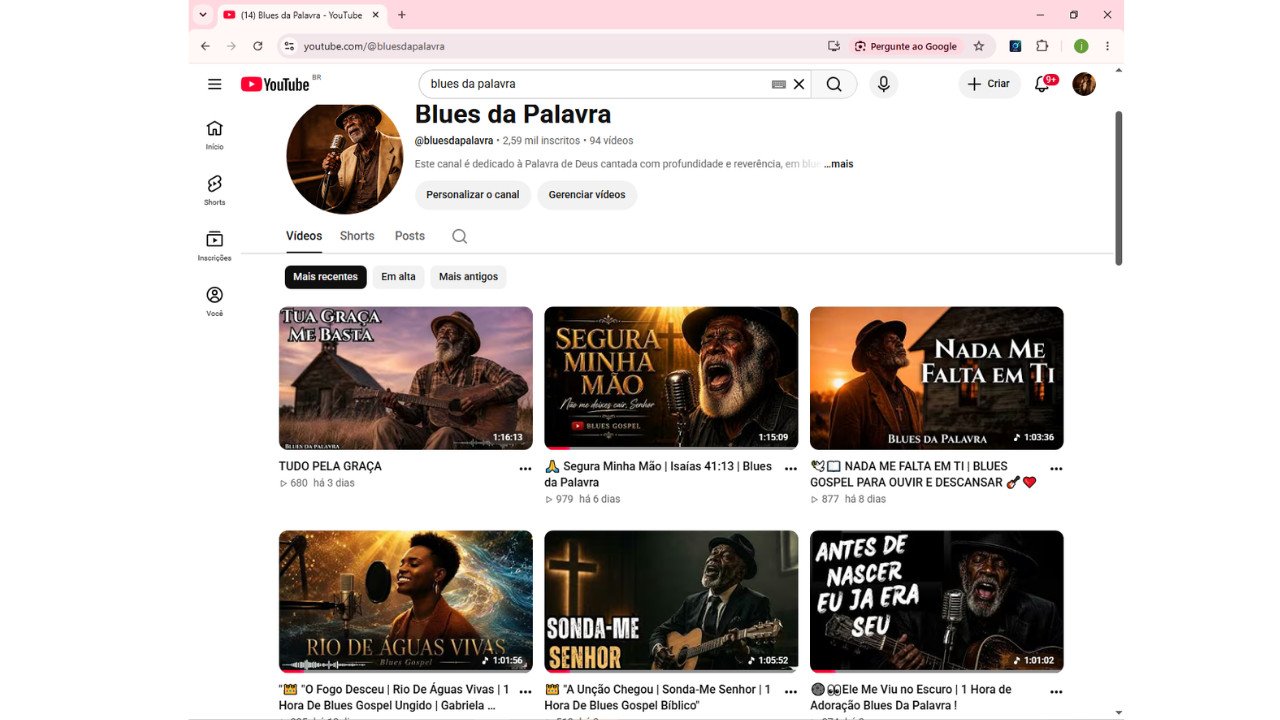
Task: Open options for Ele Me Viu no Escuro video
Action: (1056, 692)
